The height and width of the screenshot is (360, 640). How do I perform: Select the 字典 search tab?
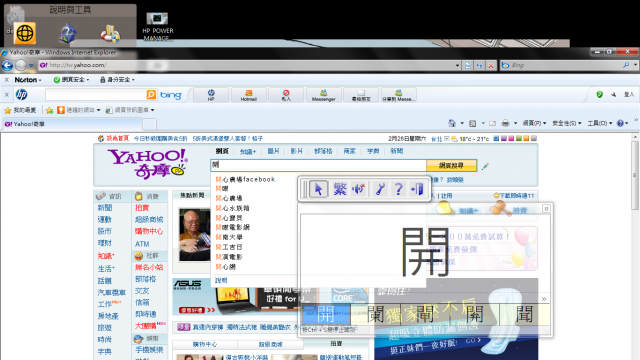pyautogui.click(x=373, y=151)
